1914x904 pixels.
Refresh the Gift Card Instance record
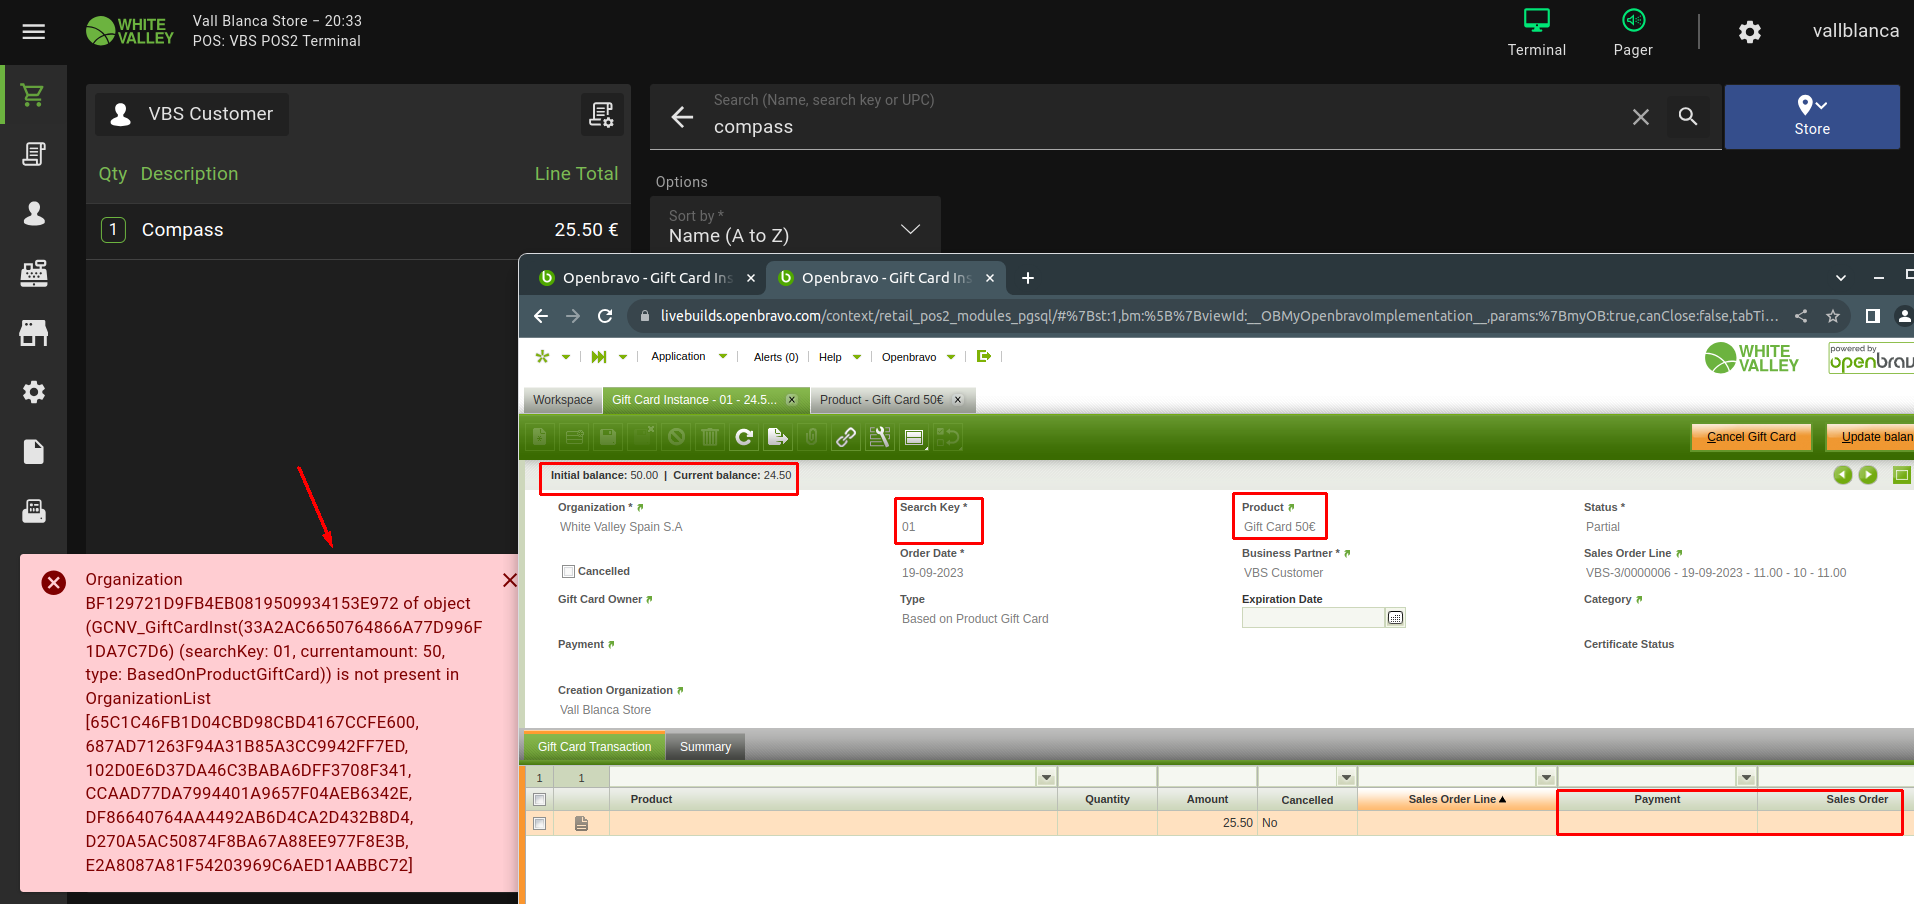pyautogui.click(x=744, y=437)
